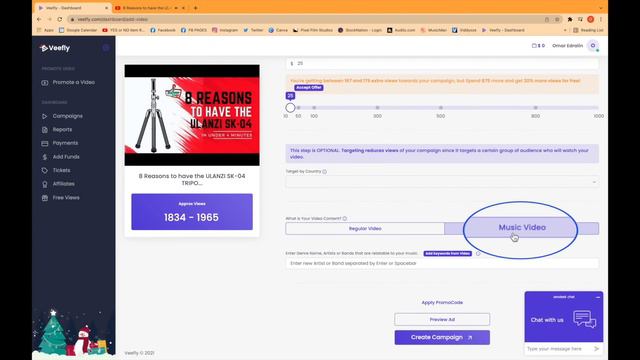Open the Instagram bookmark

225,30
